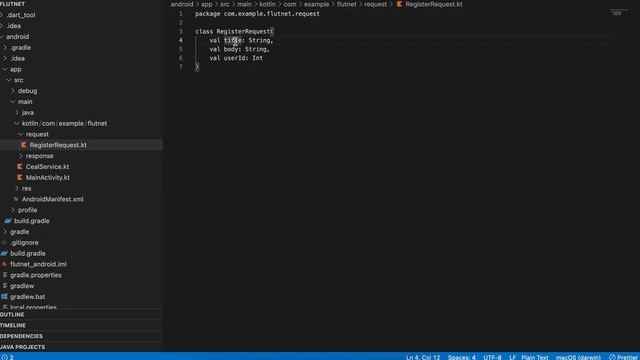Click Ln 4, Col 12 in status bar
The height and width of the screenshot is (360, 640).
tap(423, 357)
